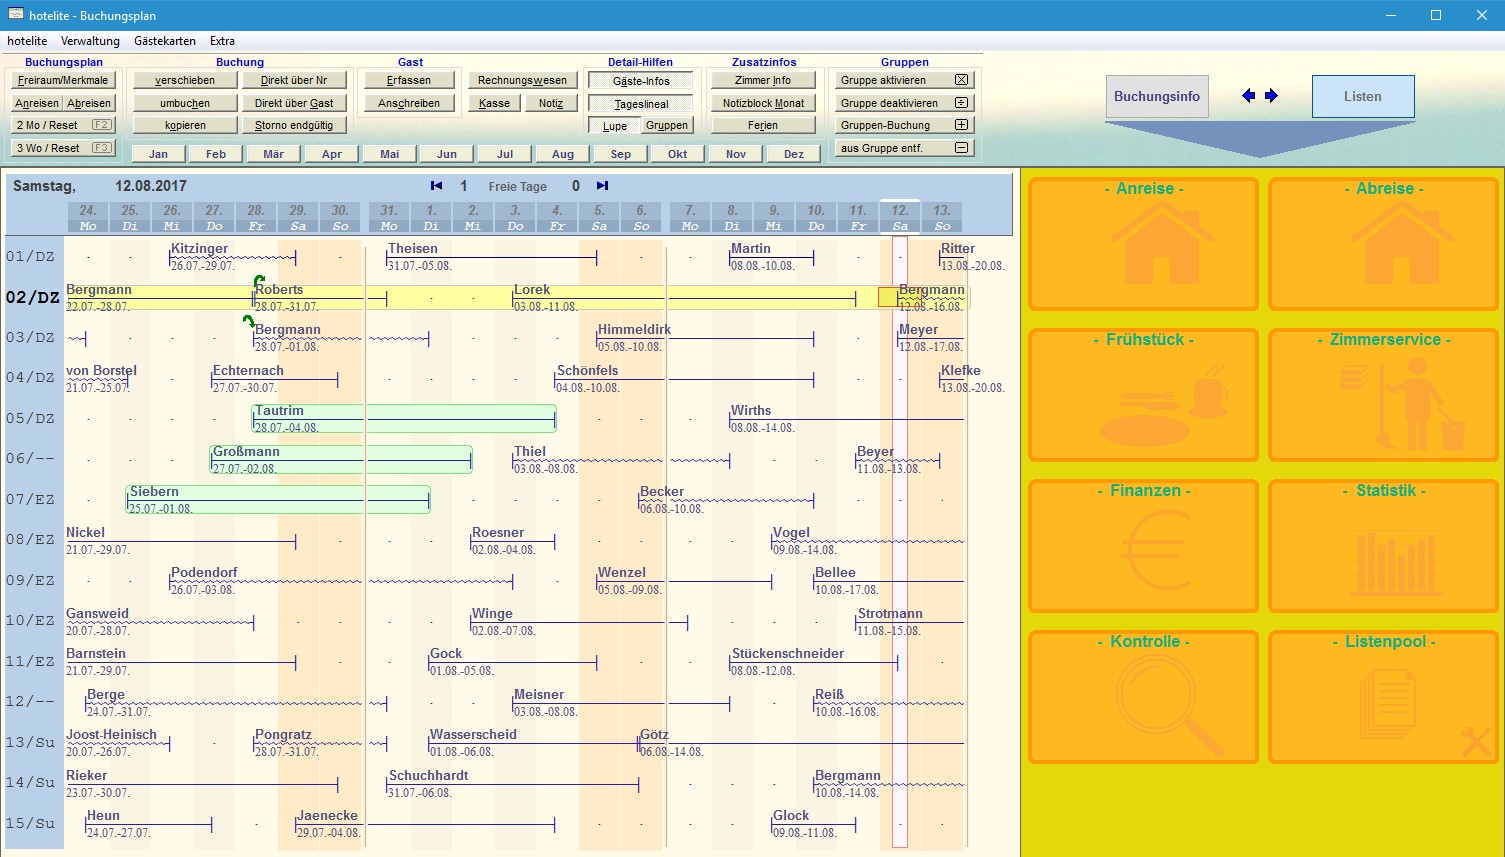
Task: Click the X icon next to Gruppe aktivieren
Action: [x=961, y=80]
